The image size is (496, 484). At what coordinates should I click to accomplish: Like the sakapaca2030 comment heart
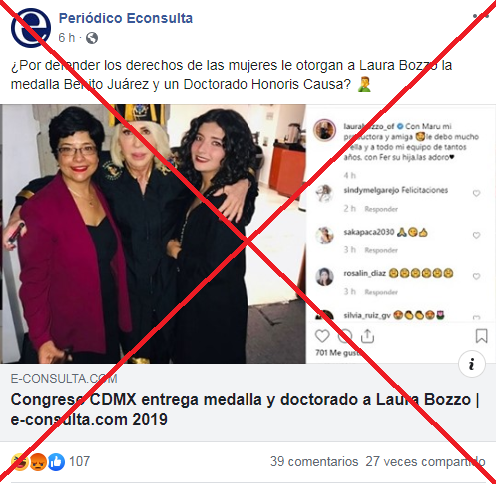[x=476, y=235]
